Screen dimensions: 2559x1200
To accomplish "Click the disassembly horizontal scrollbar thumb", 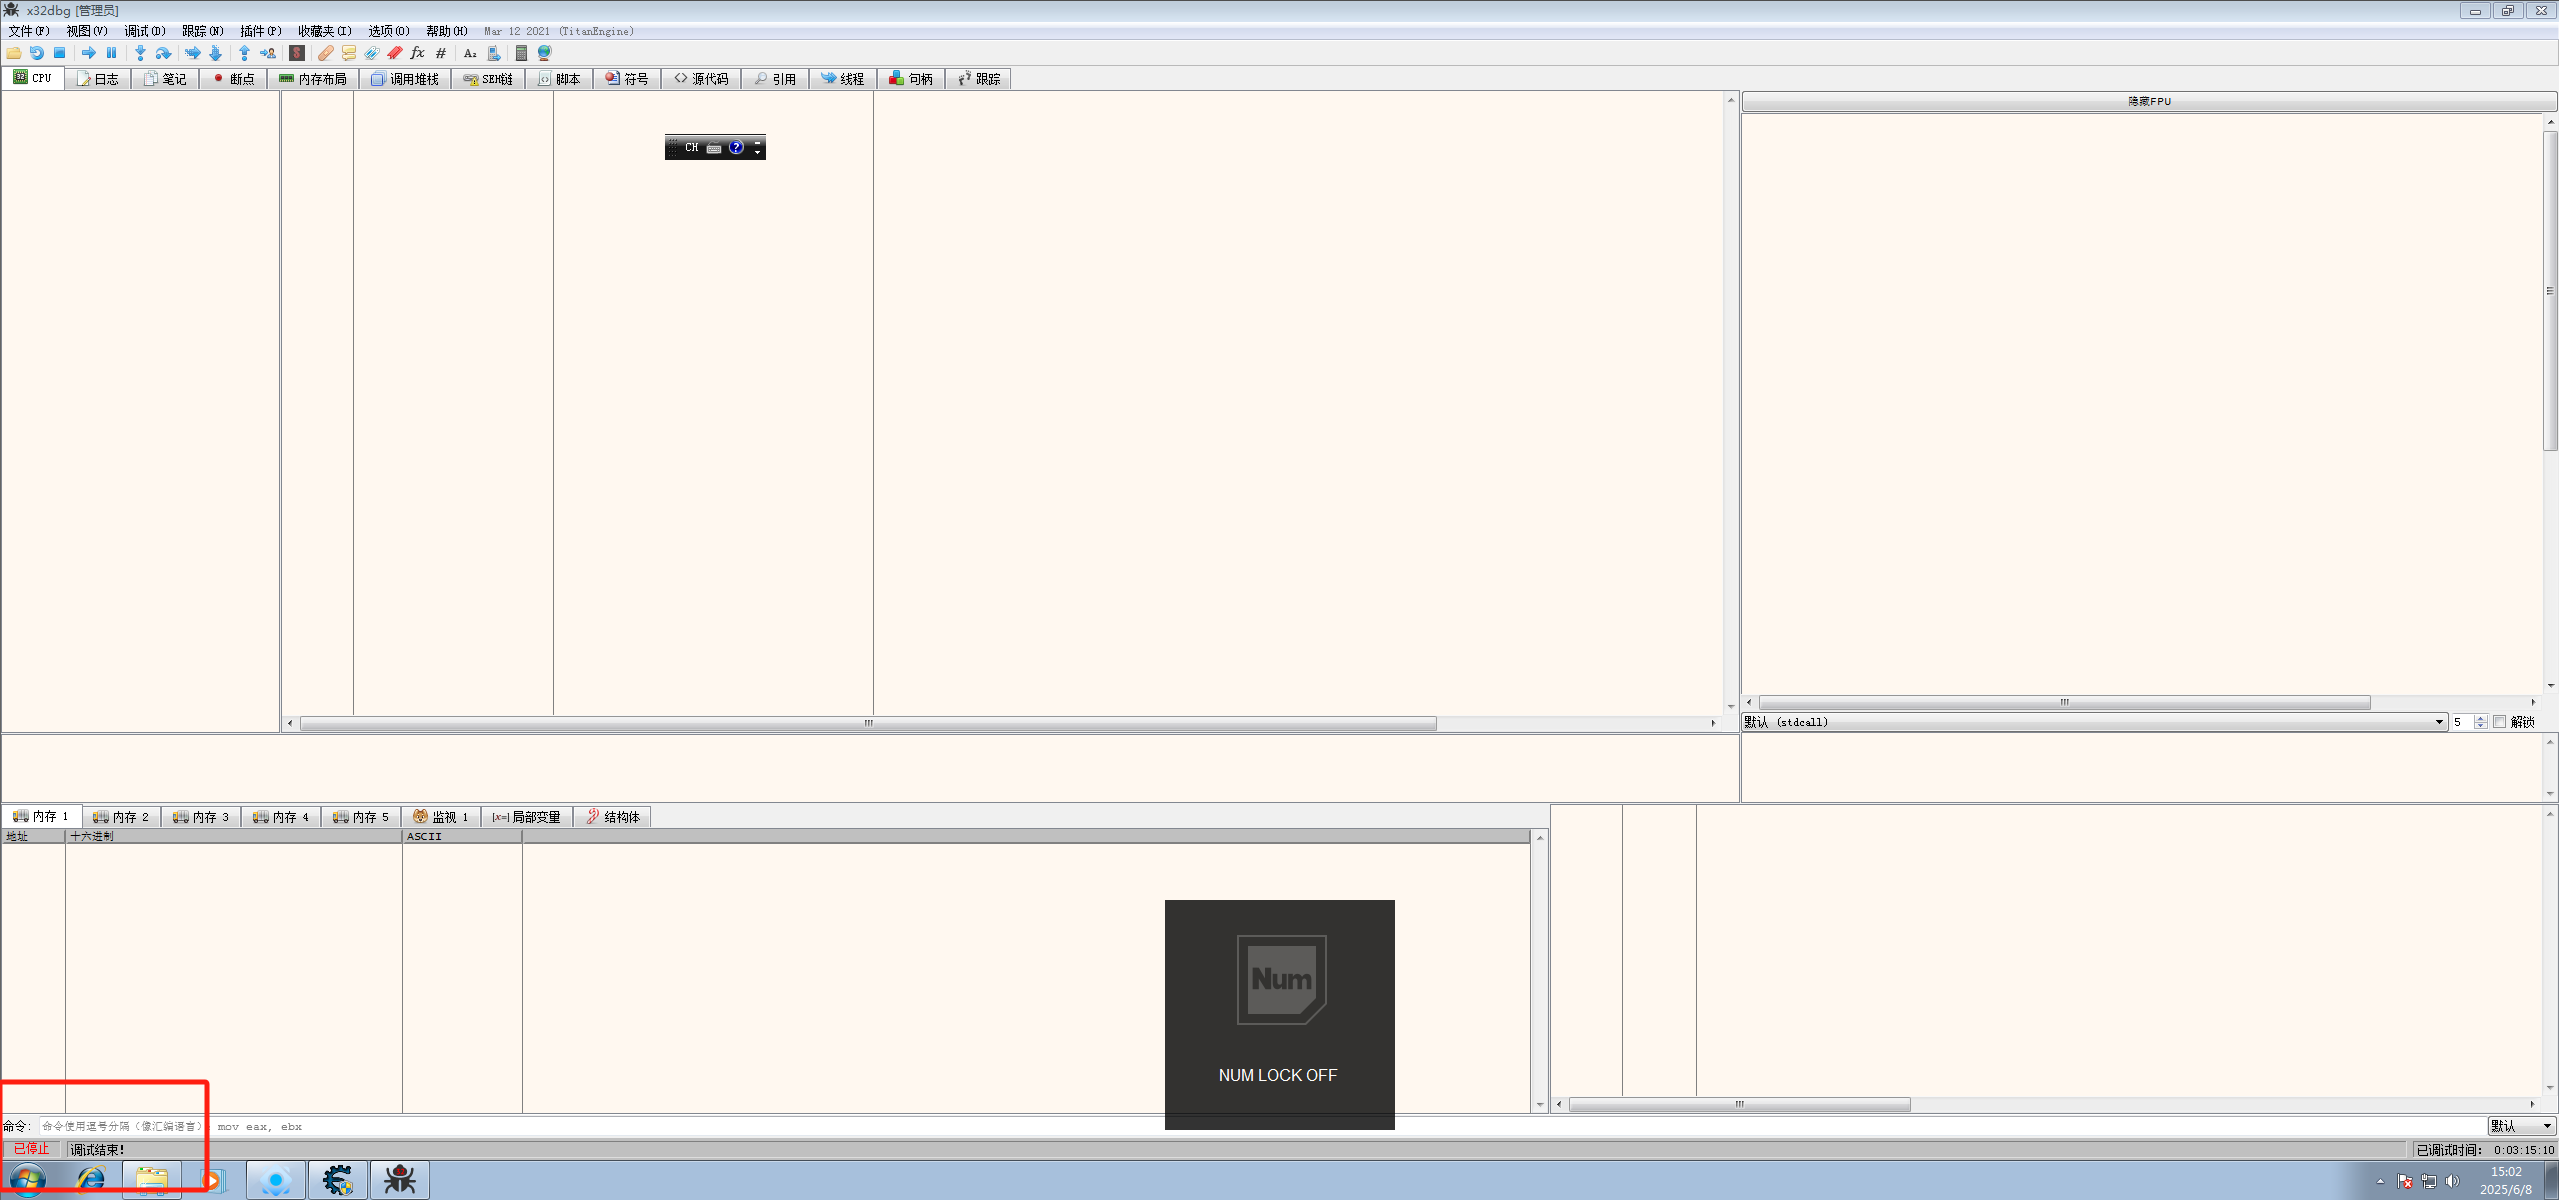I will click(x=867, y=723).
